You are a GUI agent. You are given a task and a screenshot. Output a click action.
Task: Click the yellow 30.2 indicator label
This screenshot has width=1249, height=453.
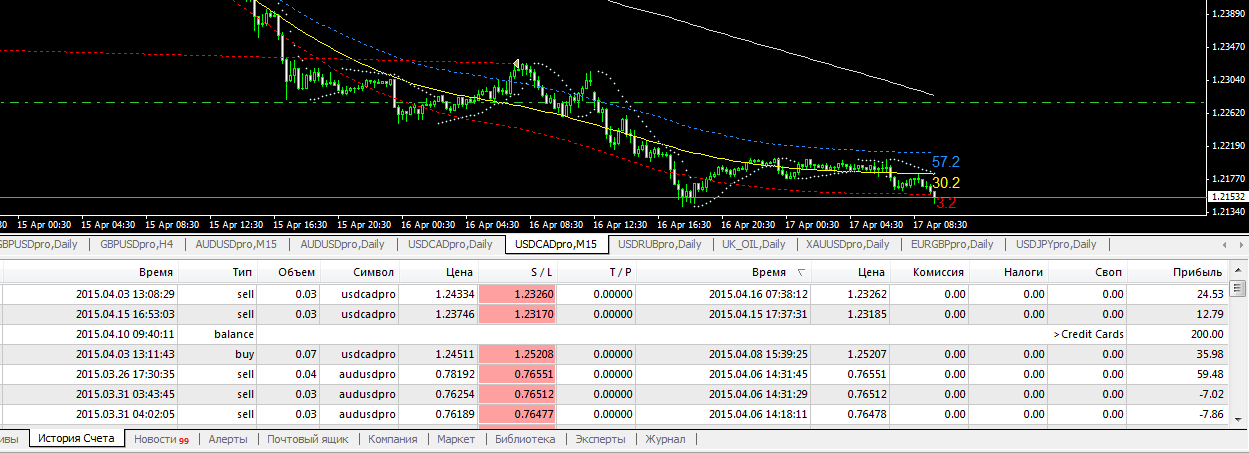coord(946,183)
